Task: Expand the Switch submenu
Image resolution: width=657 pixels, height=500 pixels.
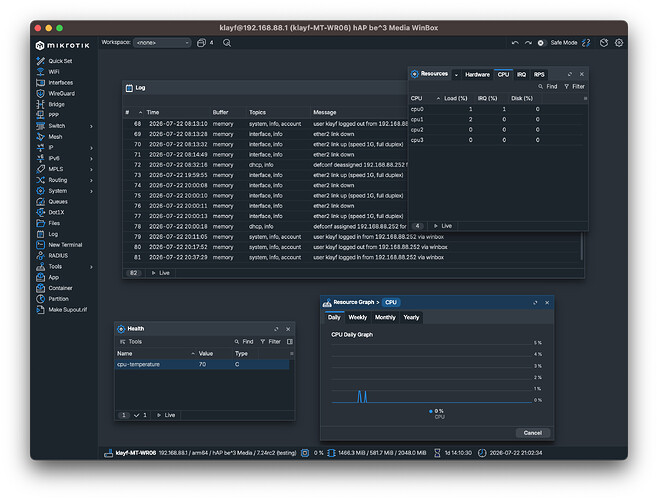Action: 91,126
